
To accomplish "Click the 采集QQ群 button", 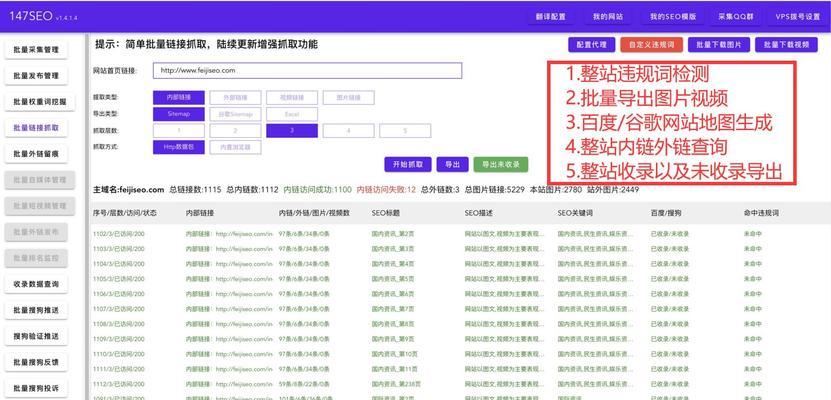I will click(x=736, y=17).
